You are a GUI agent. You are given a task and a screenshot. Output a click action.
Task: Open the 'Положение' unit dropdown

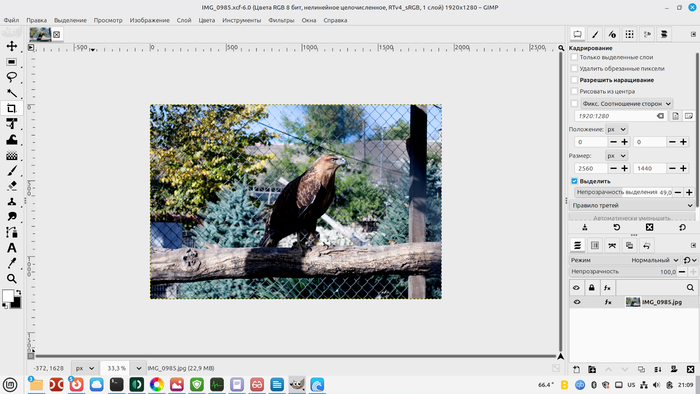point(617,129)
